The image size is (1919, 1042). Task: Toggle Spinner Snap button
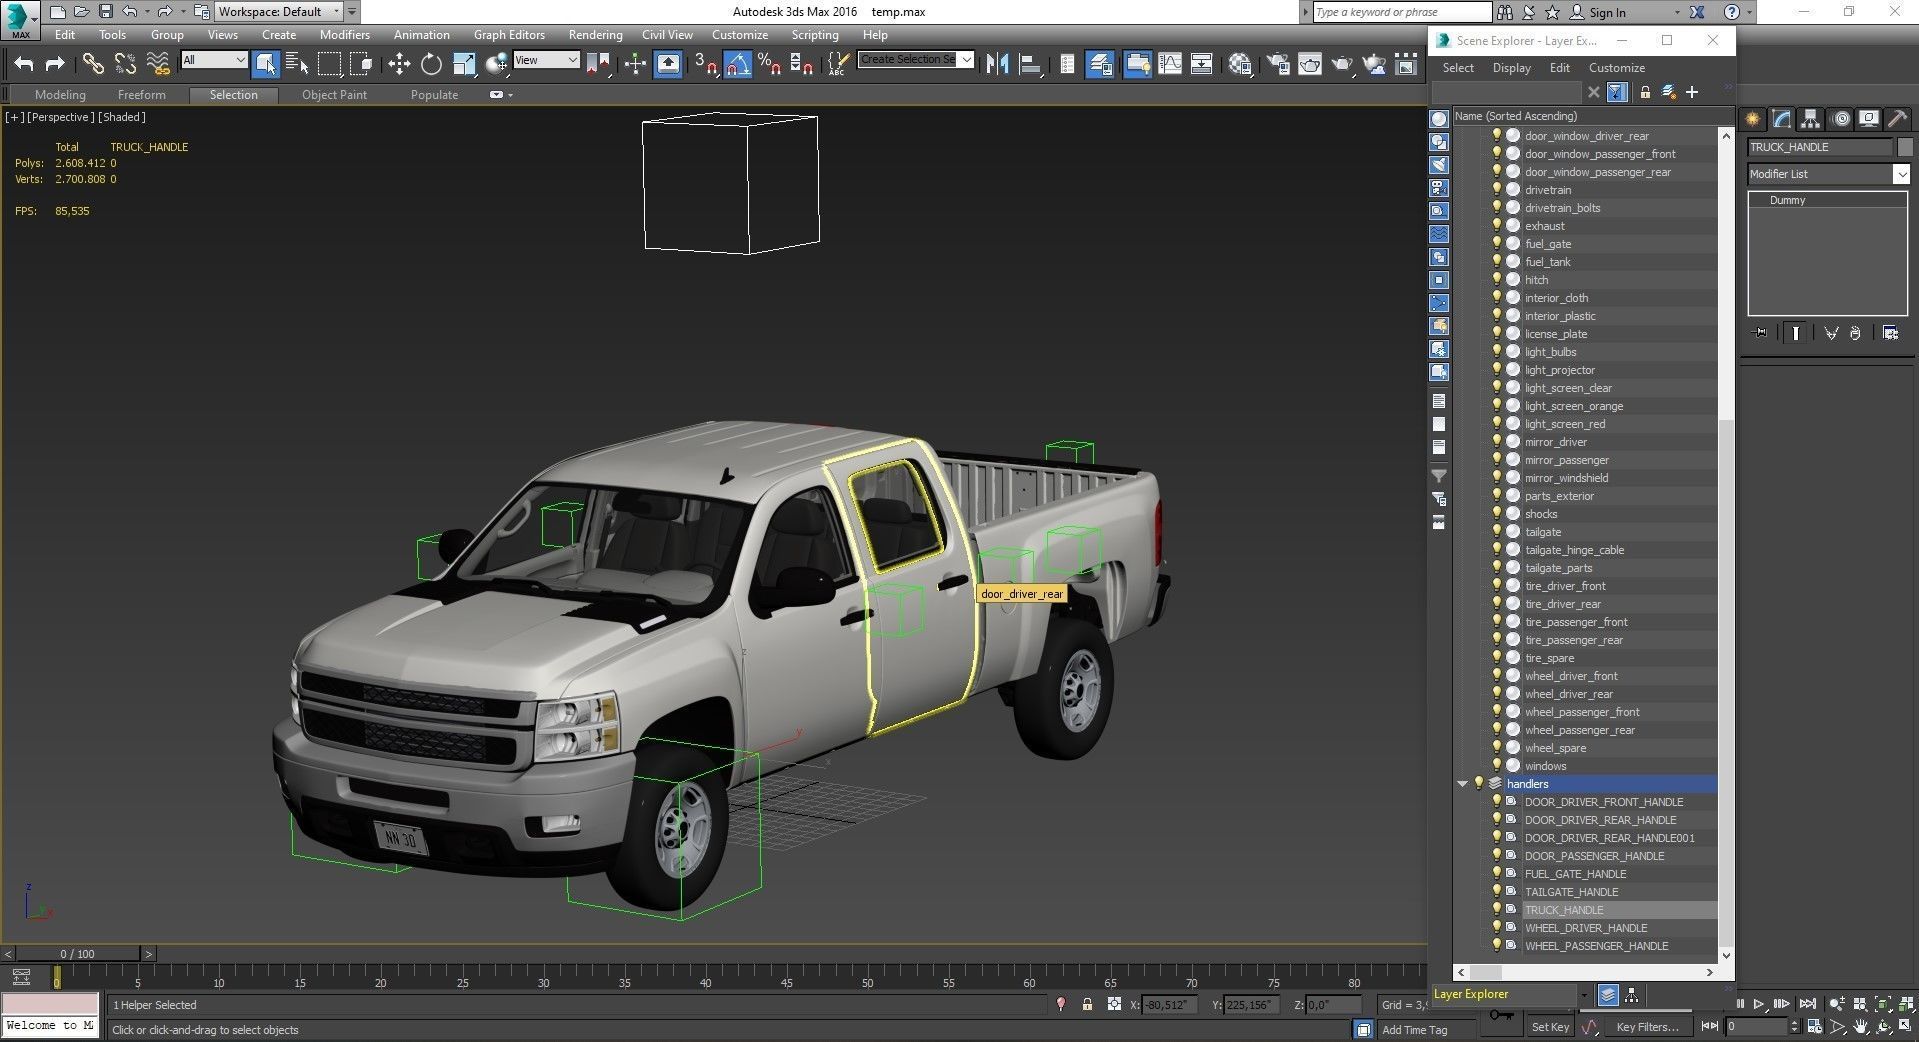[x=802, y=64]
